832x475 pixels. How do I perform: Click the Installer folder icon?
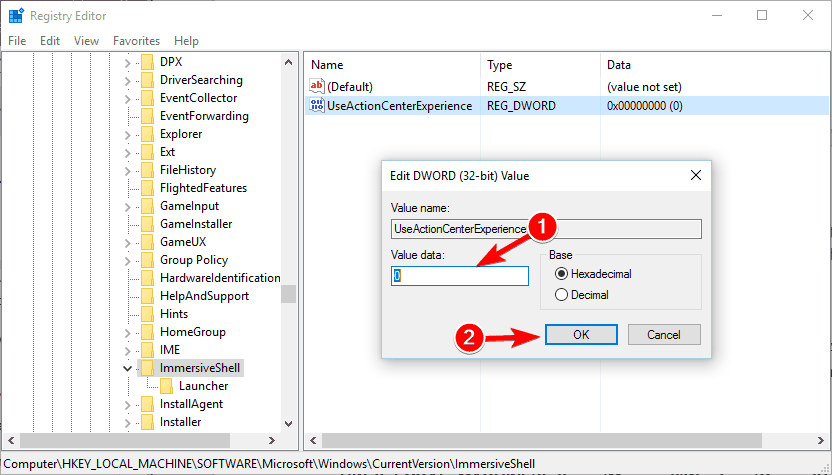click(148, 422)
